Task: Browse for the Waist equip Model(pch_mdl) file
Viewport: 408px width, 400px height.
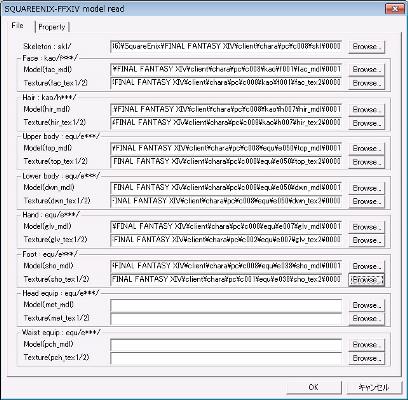Action: click(x=366, y=344)
